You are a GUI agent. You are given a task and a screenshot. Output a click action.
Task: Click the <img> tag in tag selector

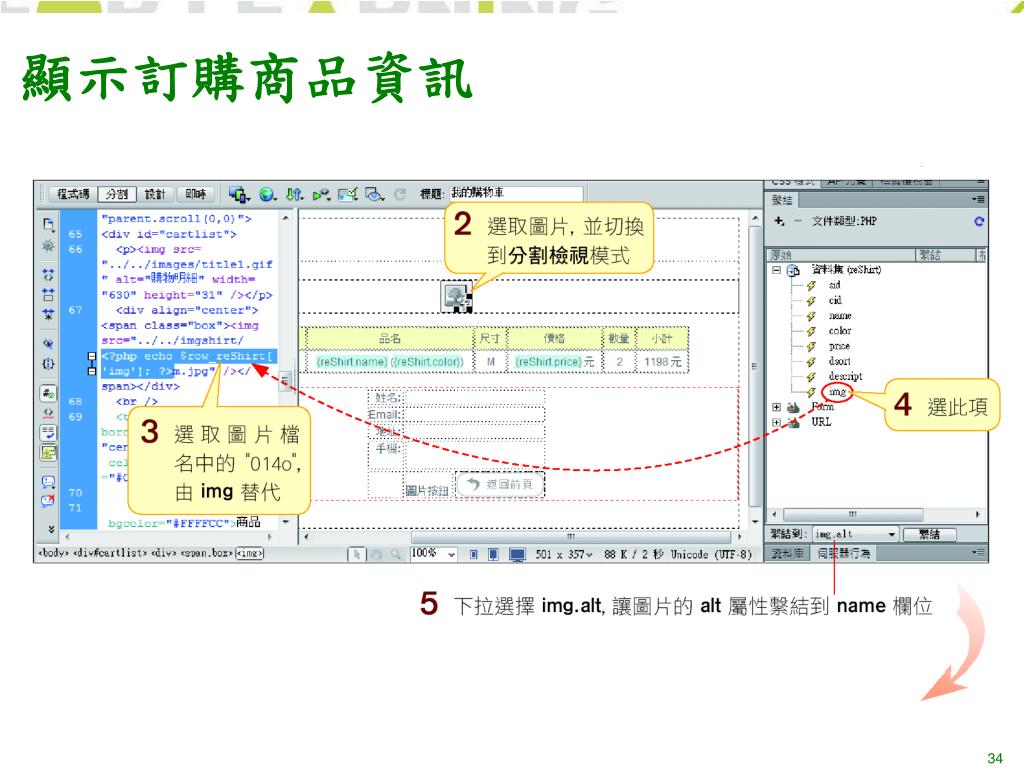[249, 554]
